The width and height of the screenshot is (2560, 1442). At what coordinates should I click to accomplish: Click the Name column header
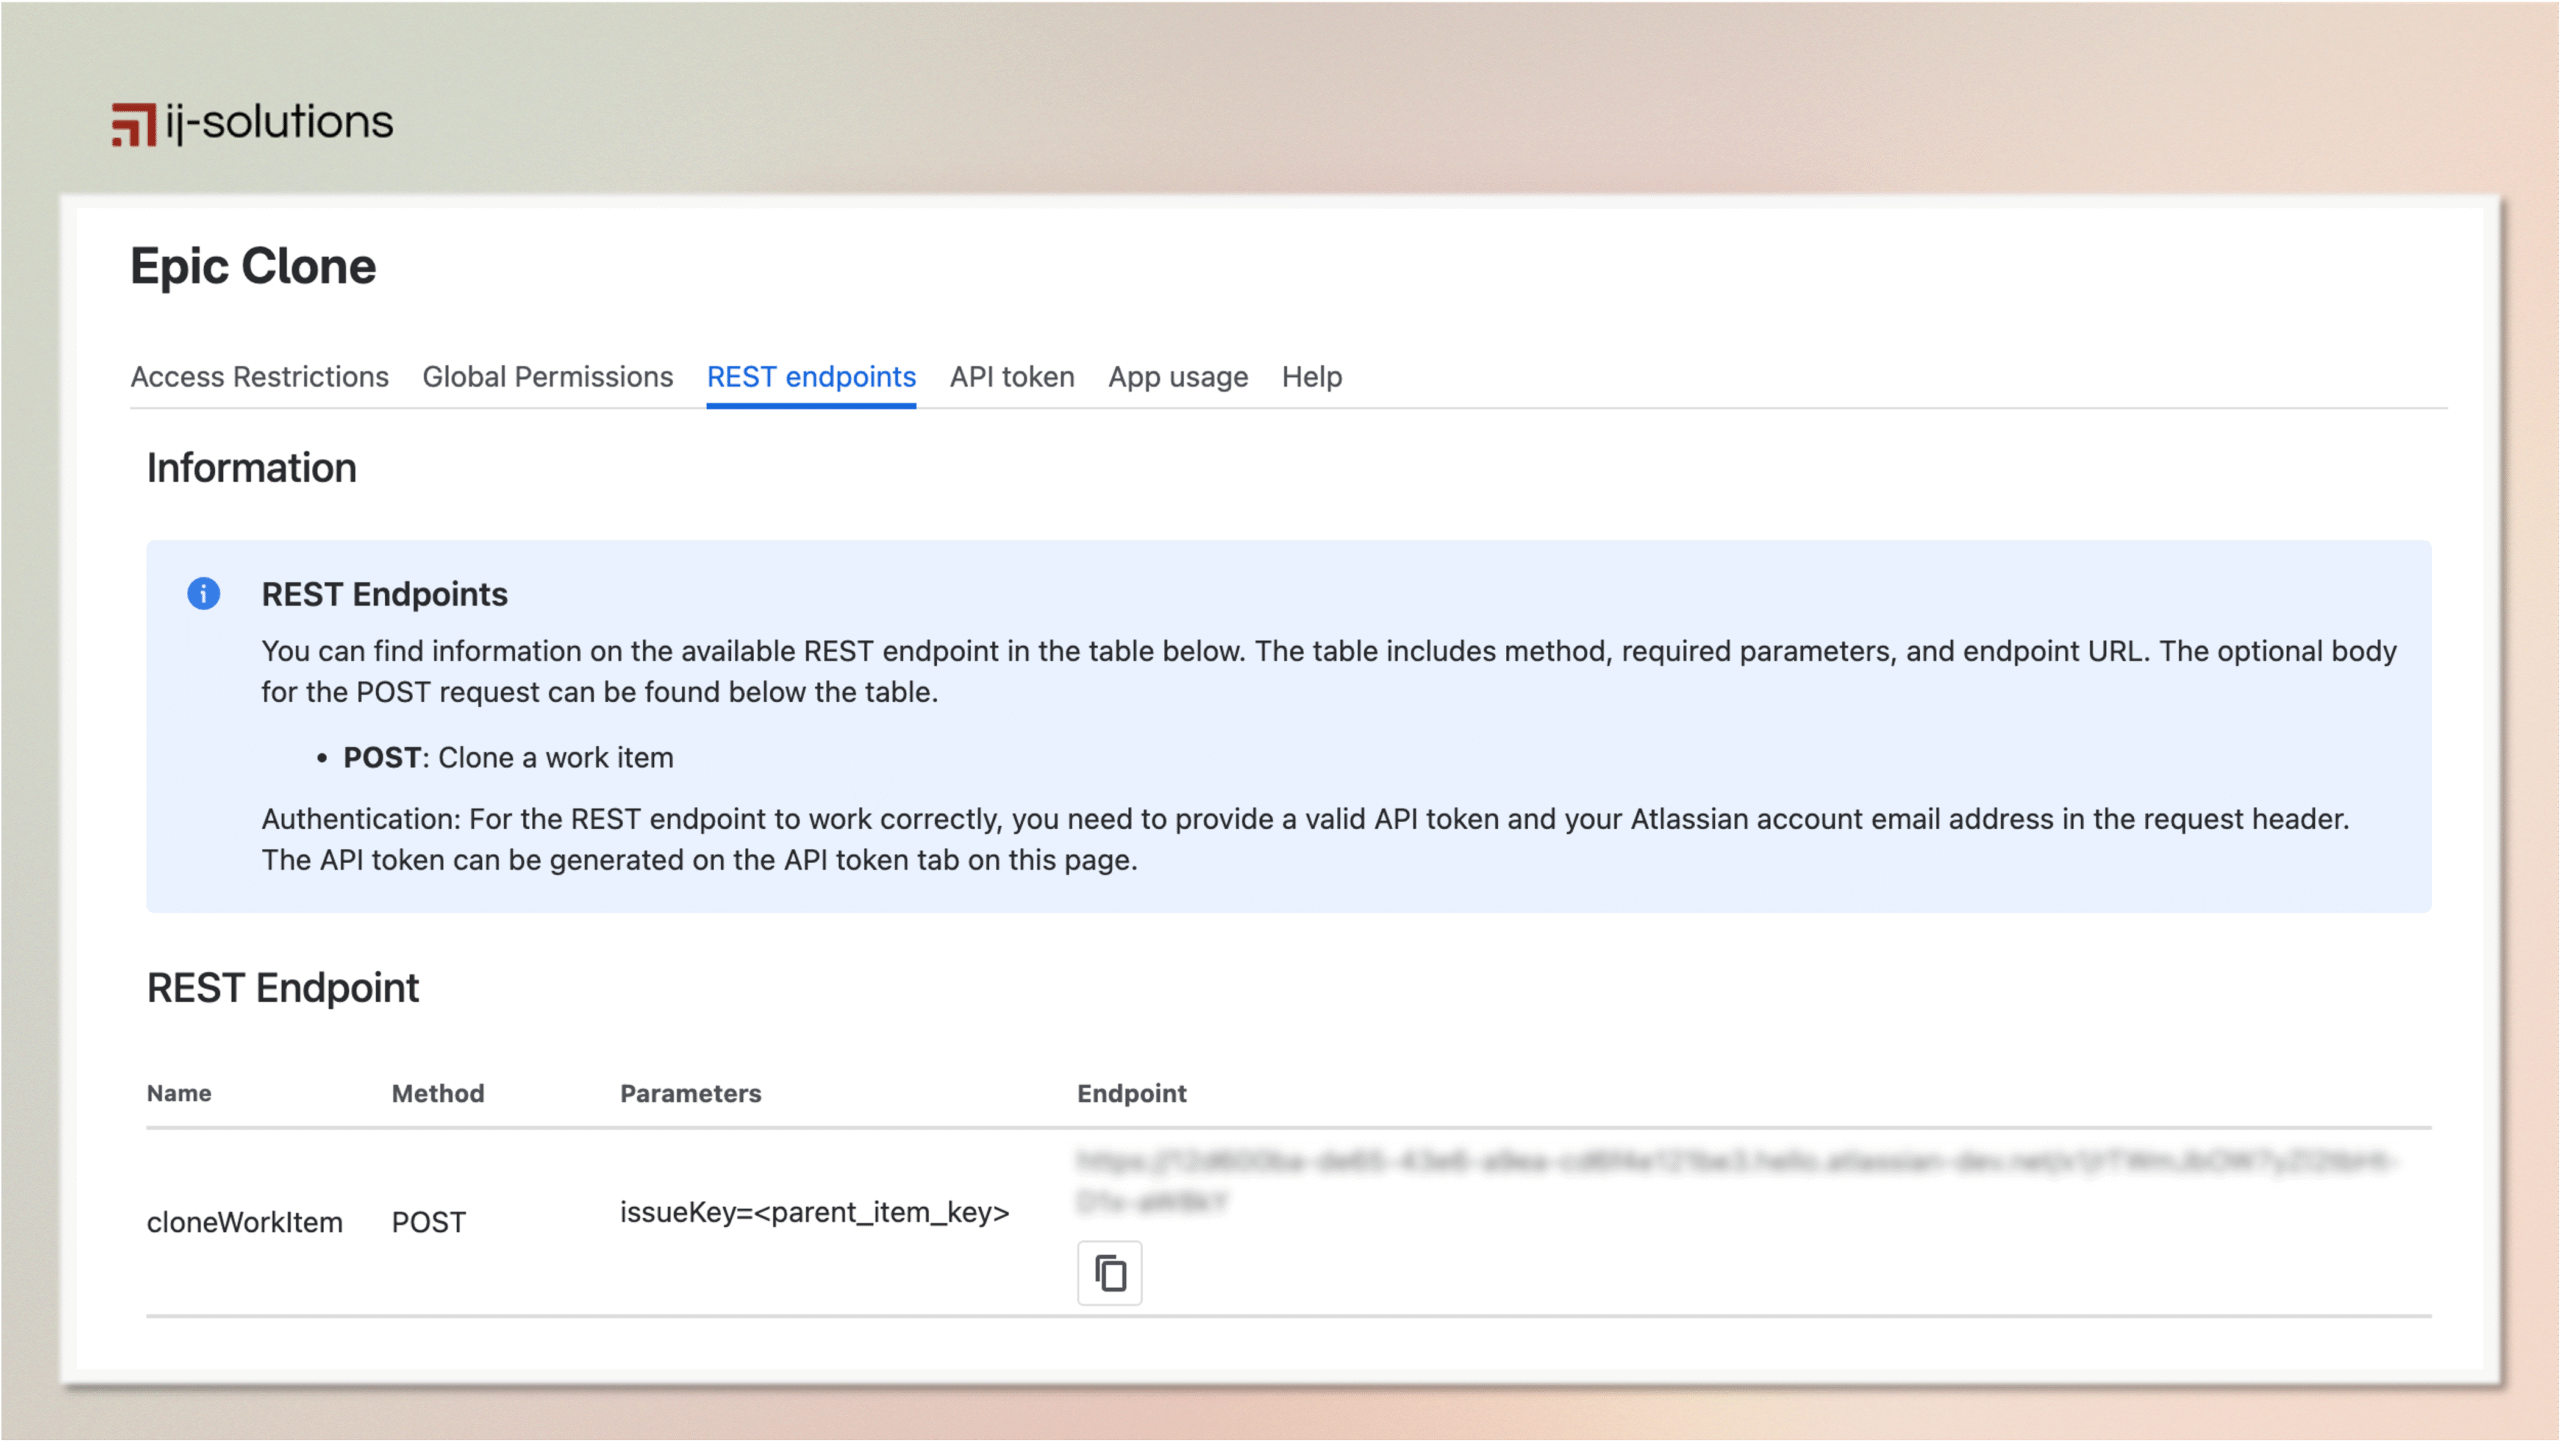click(x=179, y=1093)
